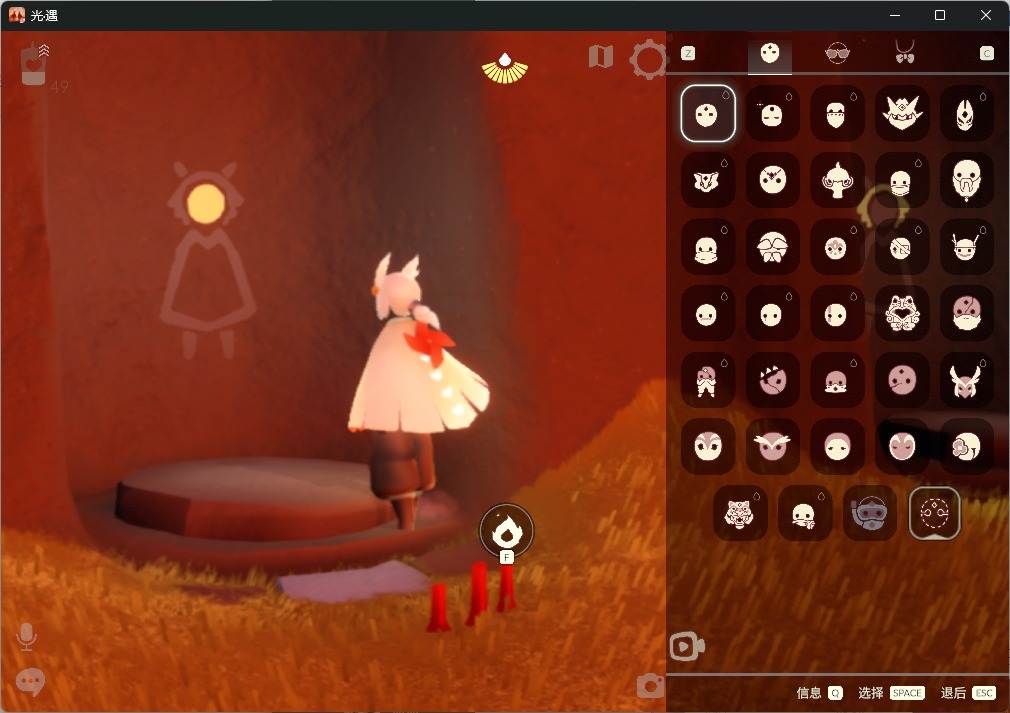Equip the pink spiked eyepatch mask
This screenshot has height=713, width=1010.
(x=772, y=380)
